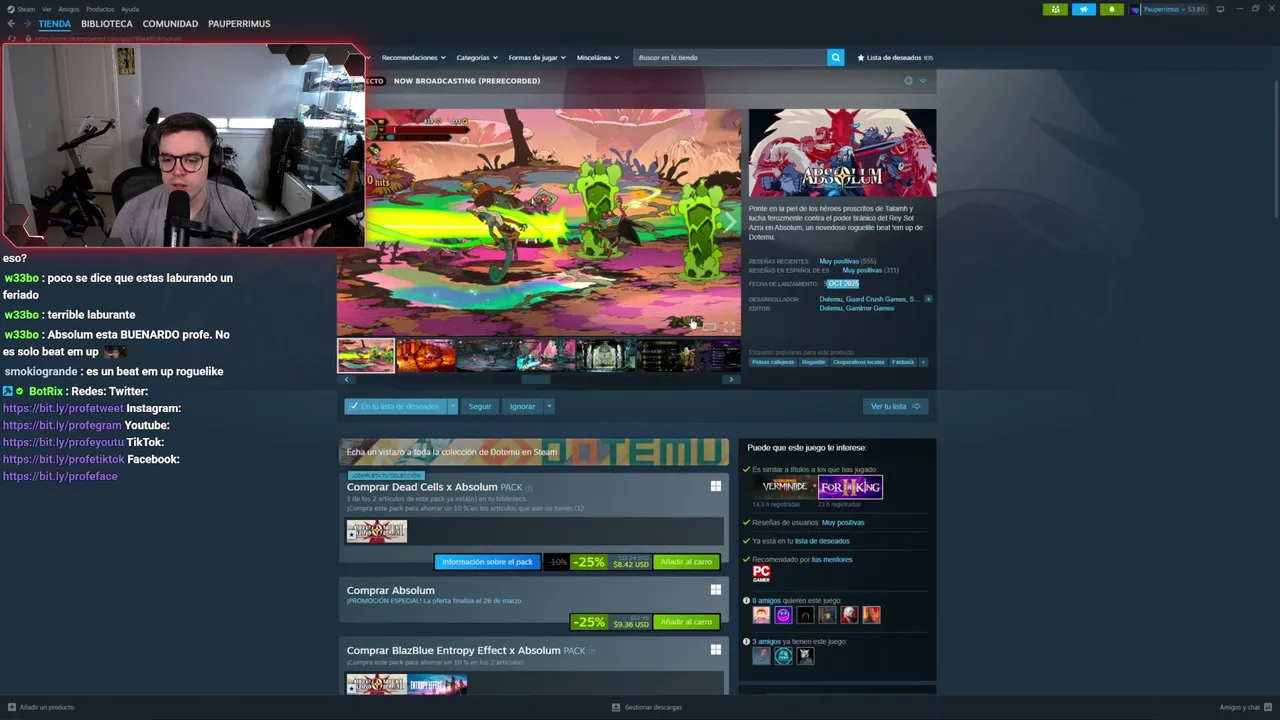Click the Ignorar button
The image size is (1280, 720).
pyautogui.click(x=522, y=406)
